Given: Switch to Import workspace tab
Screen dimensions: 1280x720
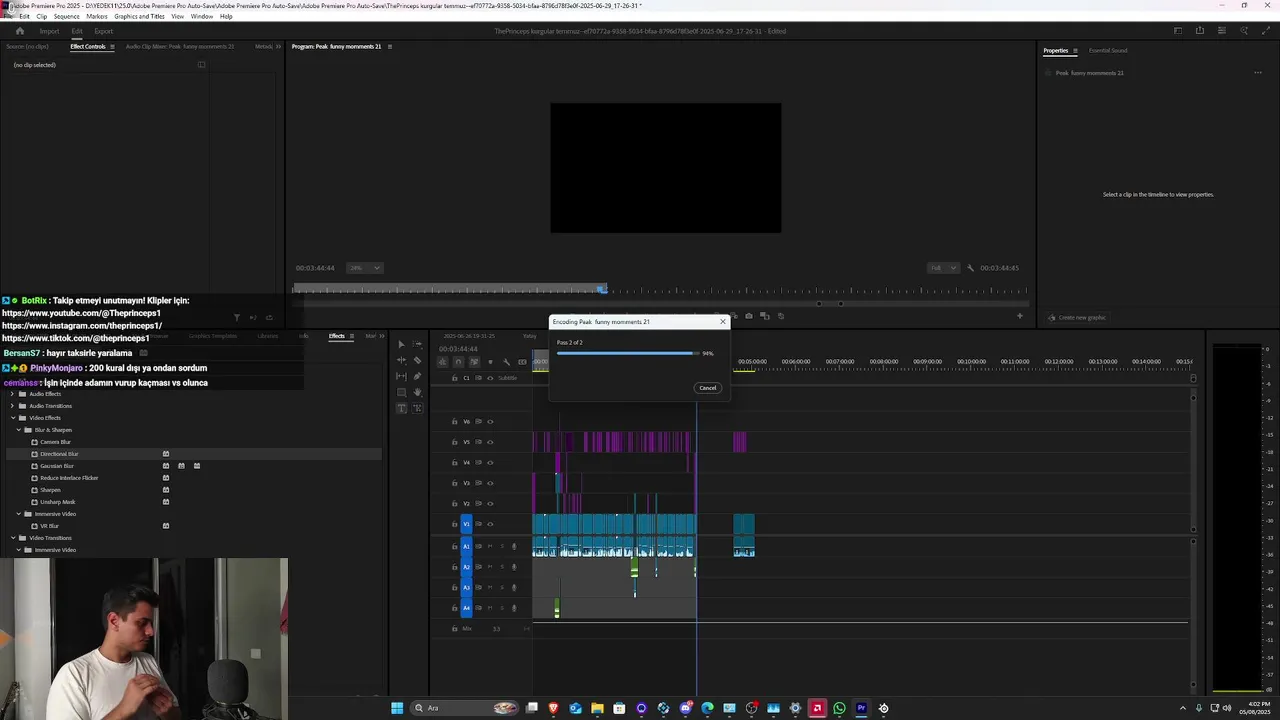Looking at the screenshot, I should pyautogui.click(x=49, y=31).
